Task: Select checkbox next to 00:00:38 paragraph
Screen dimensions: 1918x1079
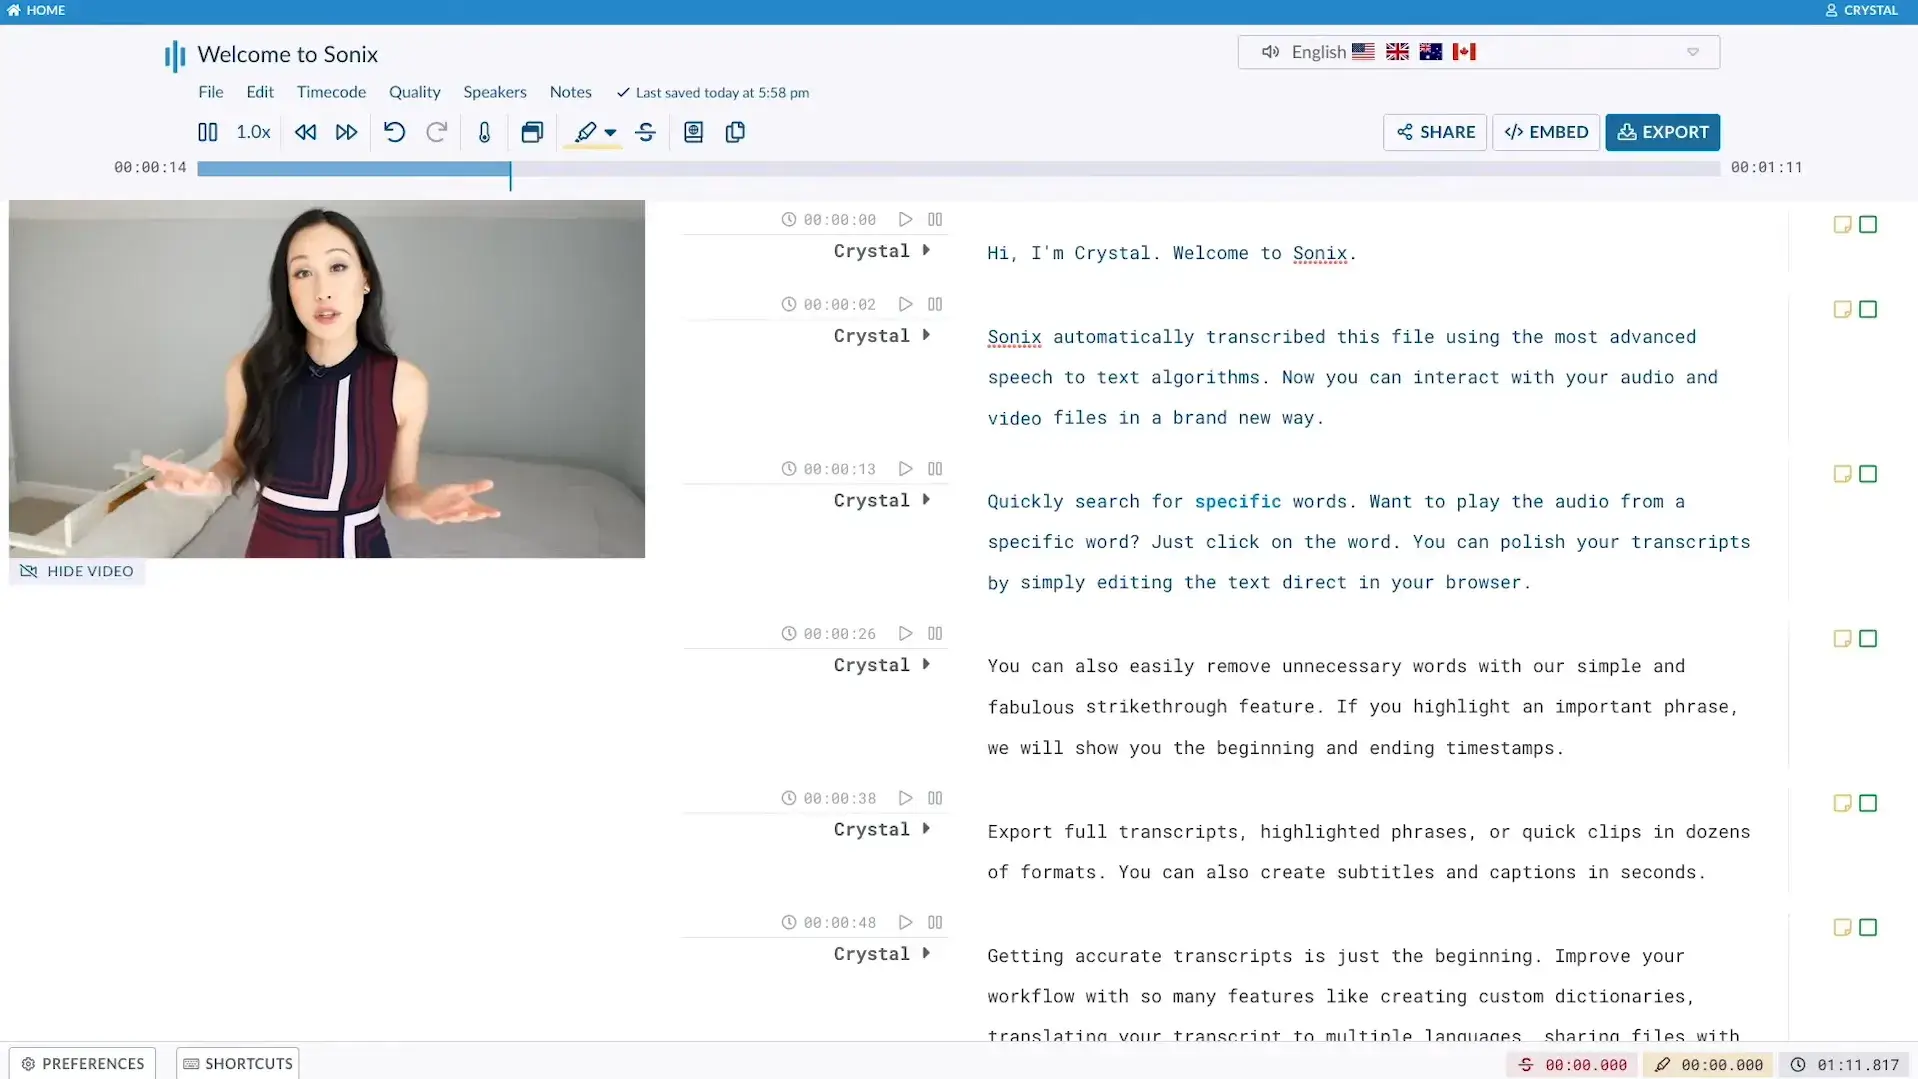Action: (x=1867, y=803)
